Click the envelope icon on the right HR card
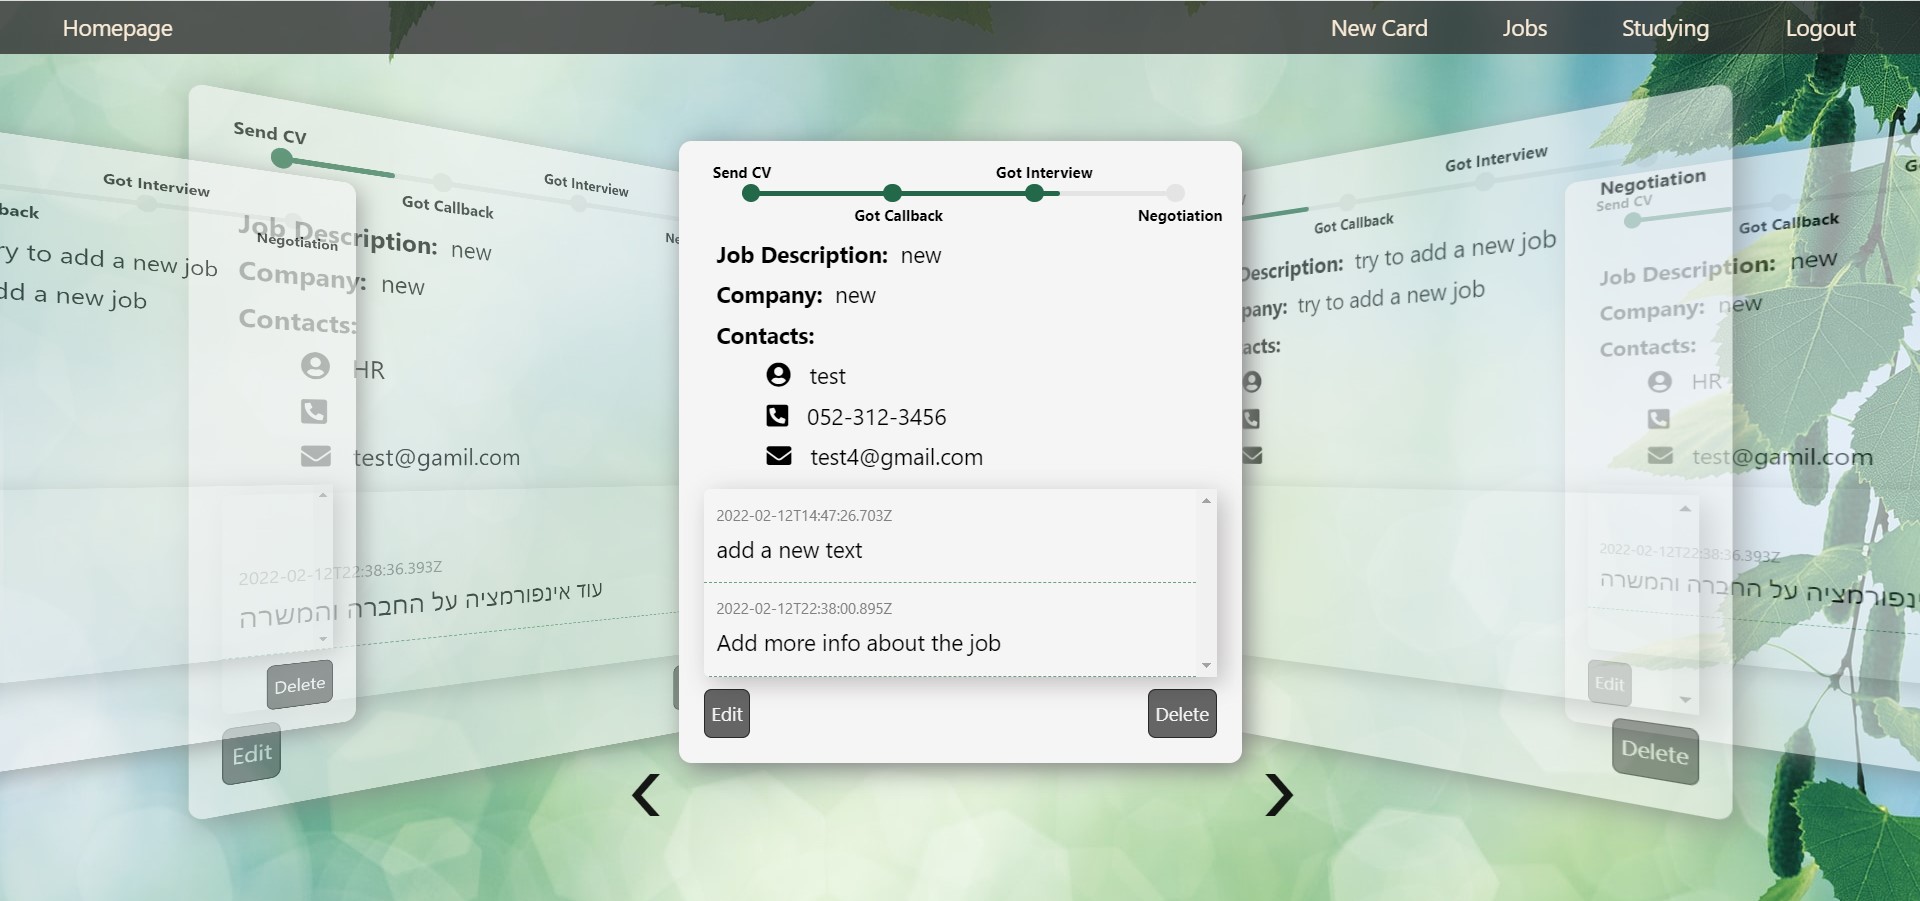Viewport: 1920px width, 901px height. coord(1660,455)
